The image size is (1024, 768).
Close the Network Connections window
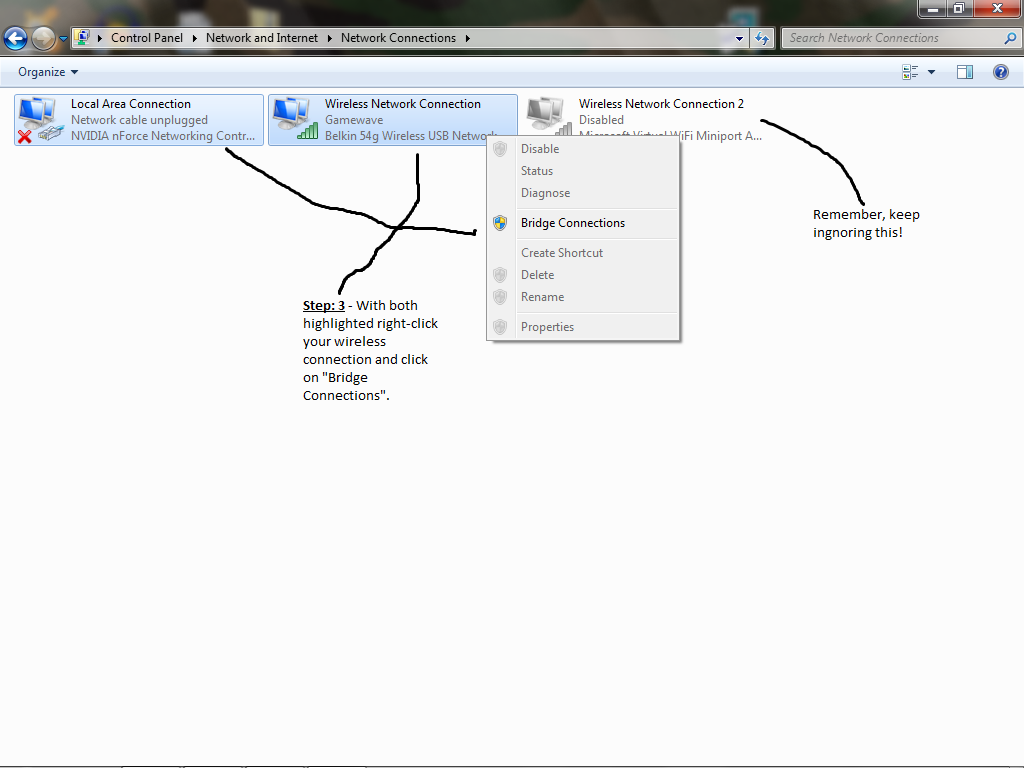coord(997,8)
